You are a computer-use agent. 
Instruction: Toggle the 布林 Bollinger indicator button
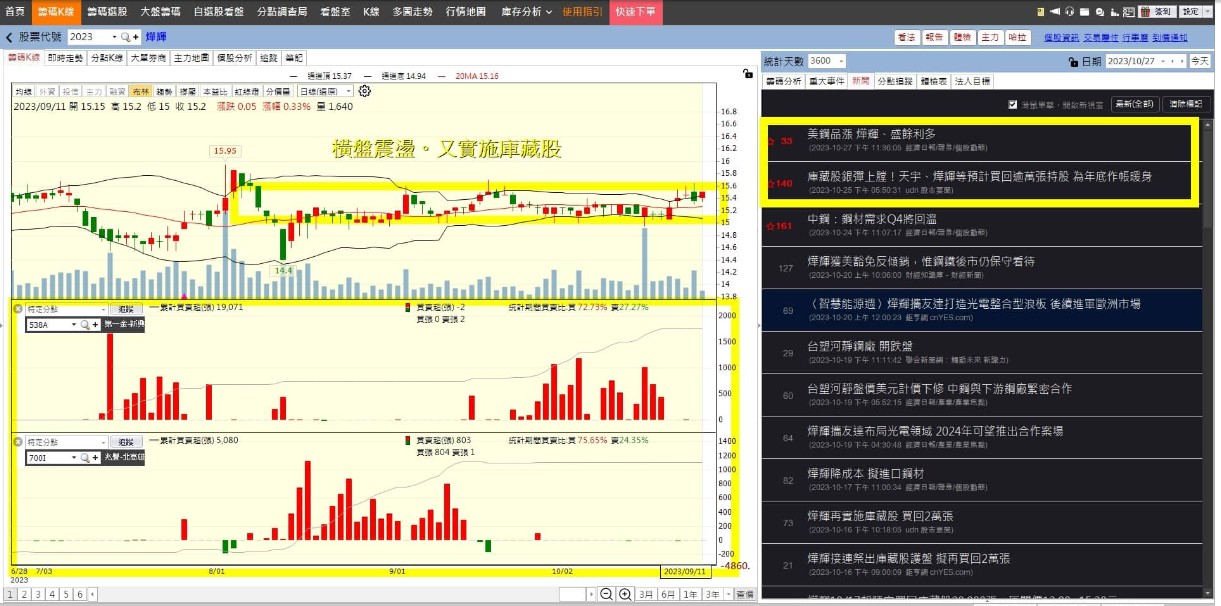[140, 91]
